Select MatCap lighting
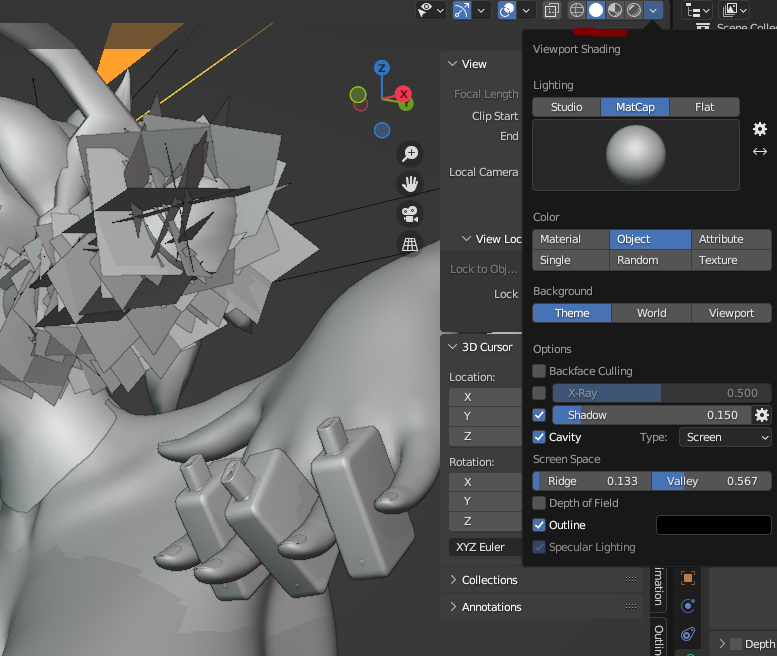The width and height of the screenshot is (777, 656). tap(635, 107)
